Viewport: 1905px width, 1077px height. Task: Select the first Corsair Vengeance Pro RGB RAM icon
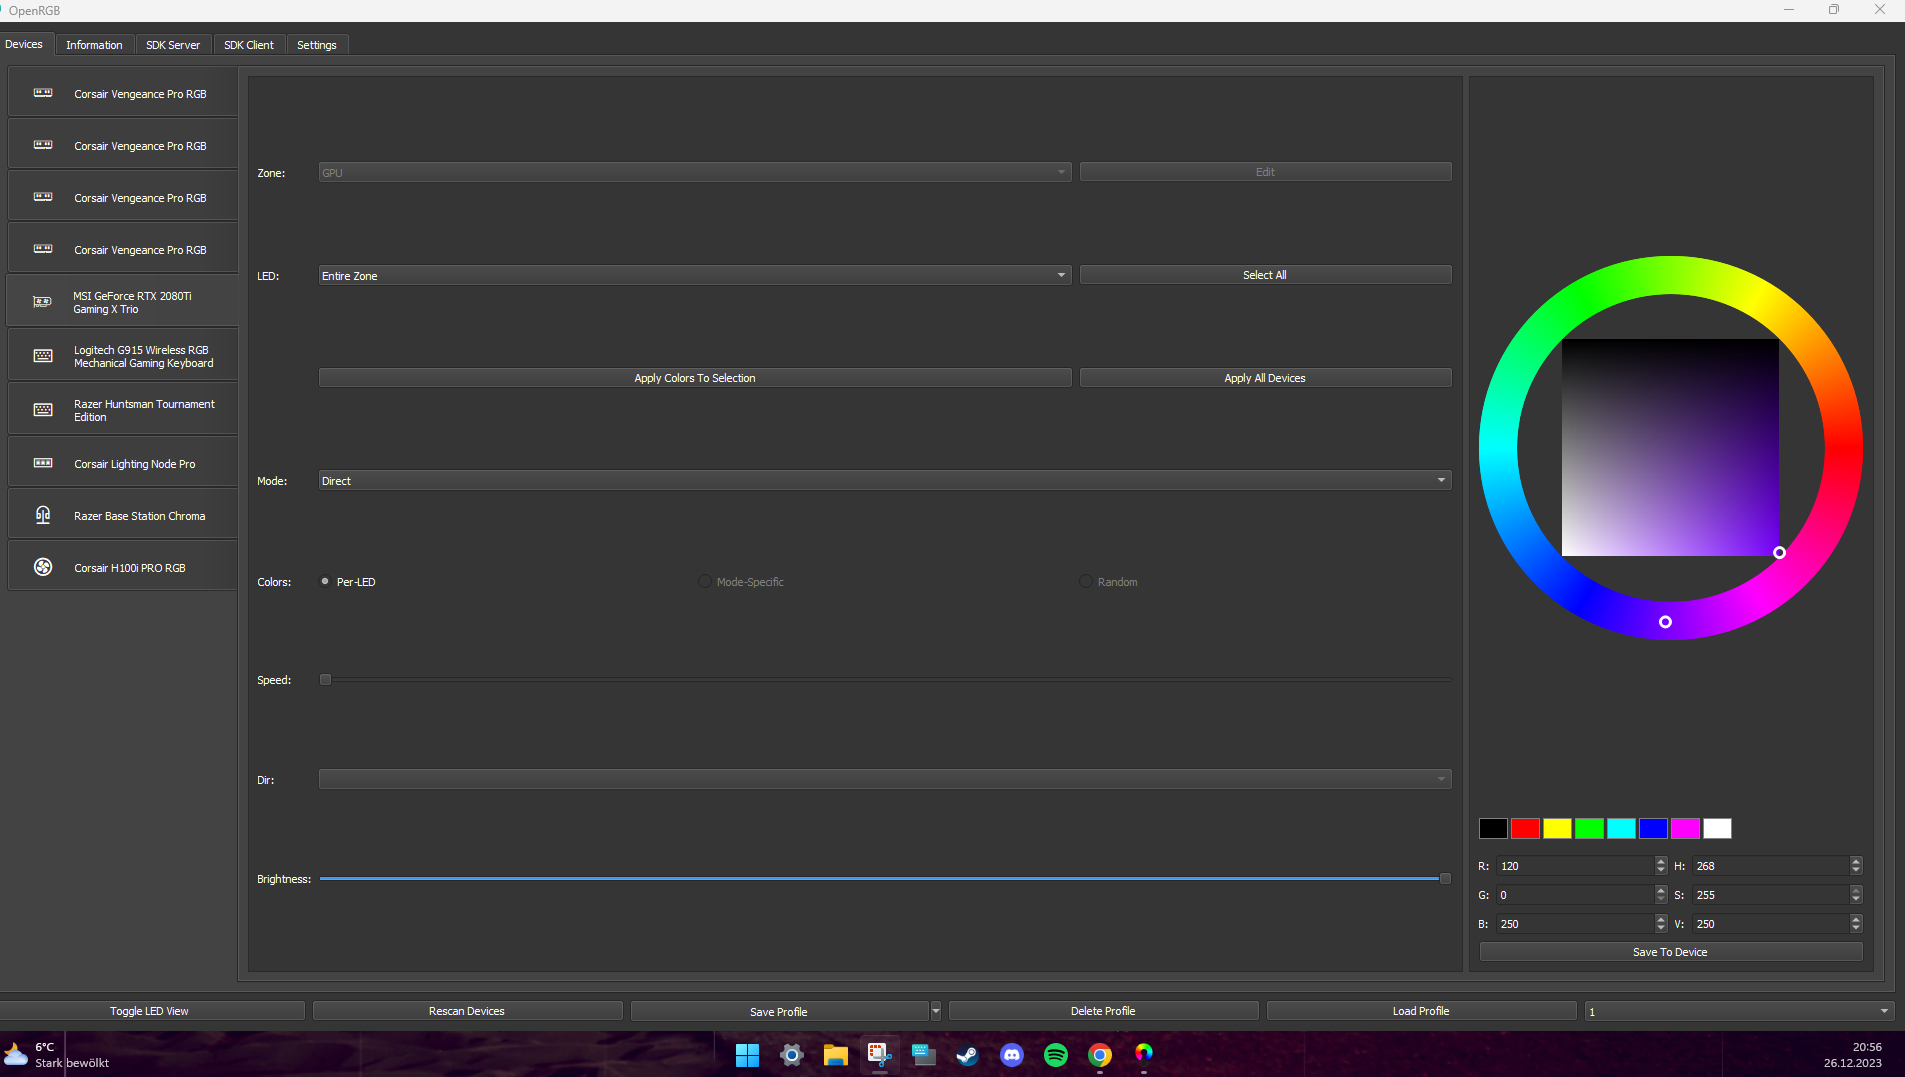[x=43, y=93]
